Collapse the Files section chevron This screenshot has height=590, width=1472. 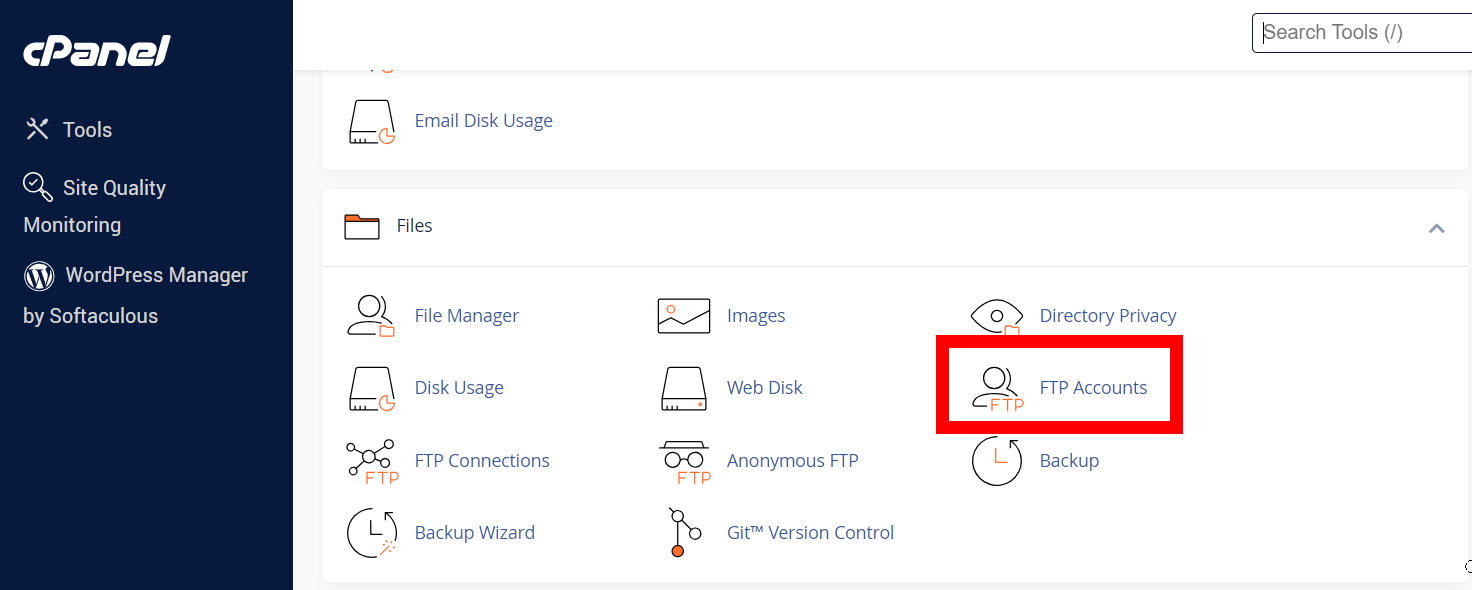pyautogui.click(x=1436, y=228)
